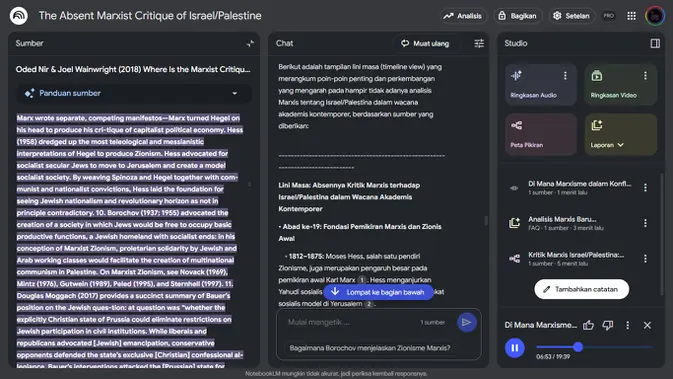Screen dimensions: 673x379
Task: Click the chat panel scrollbar
Action: [486, 220]
